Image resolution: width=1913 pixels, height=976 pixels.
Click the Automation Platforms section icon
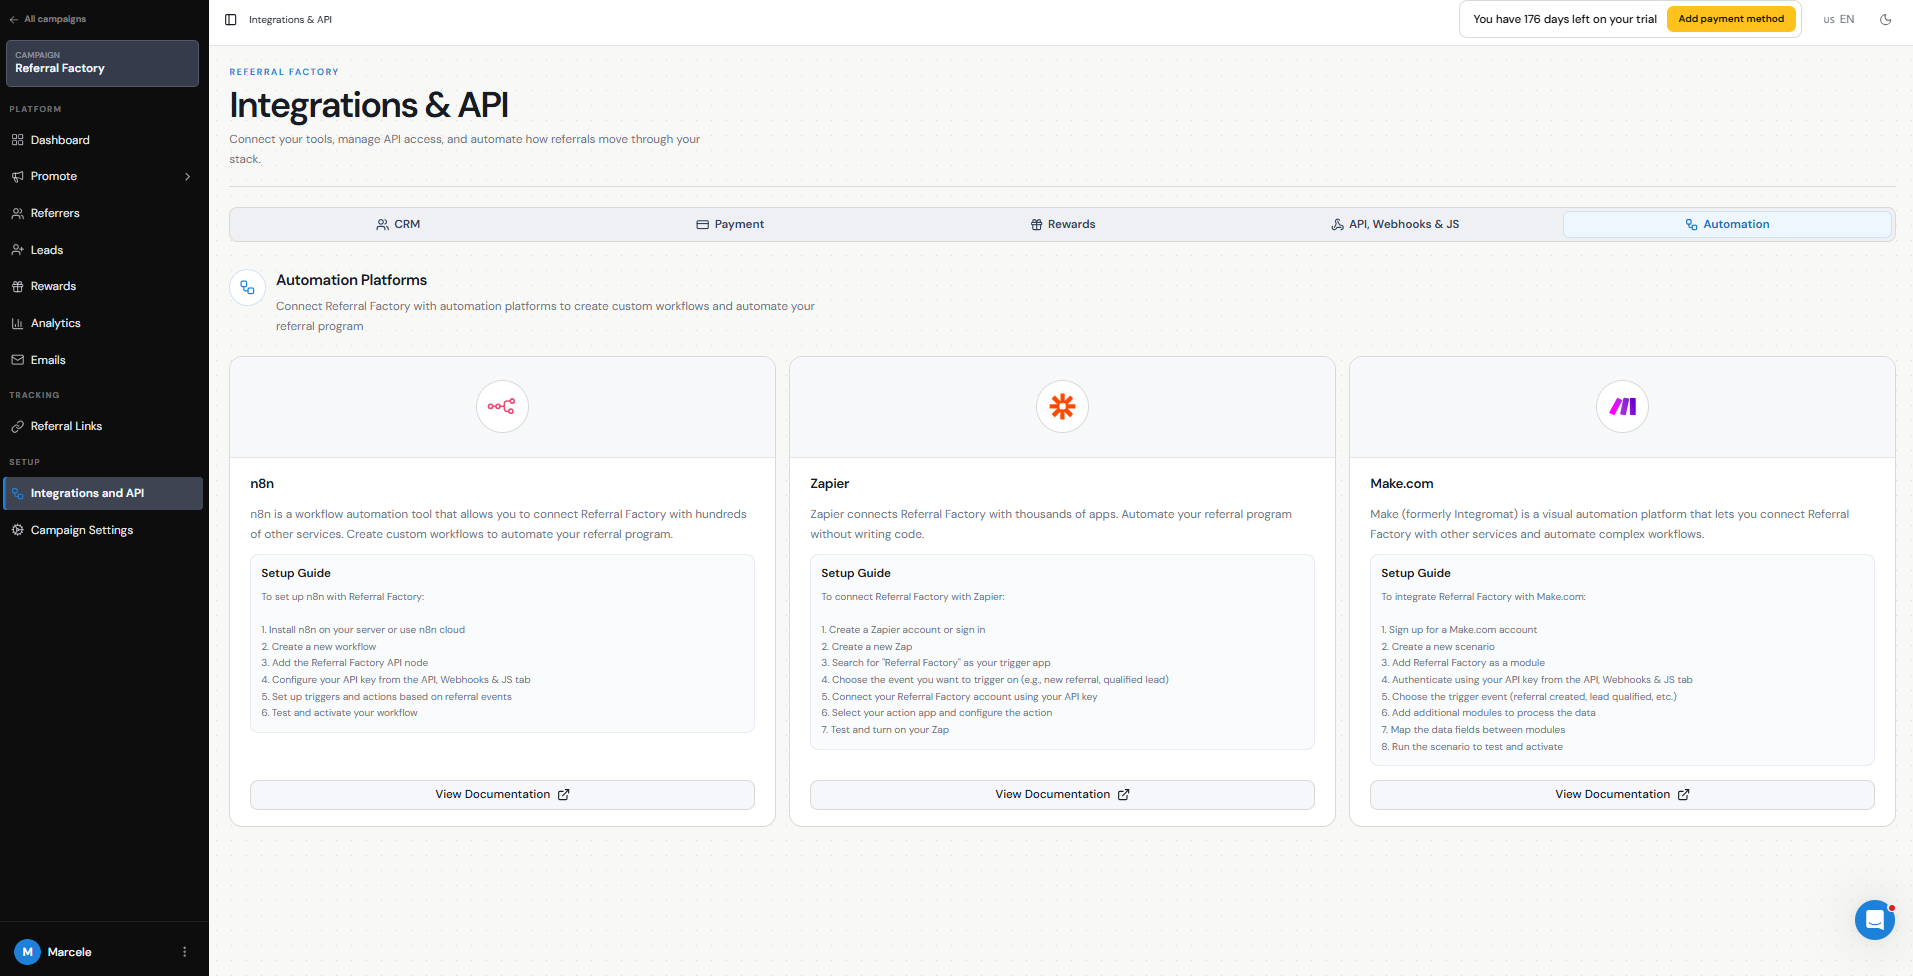(247, 288)
